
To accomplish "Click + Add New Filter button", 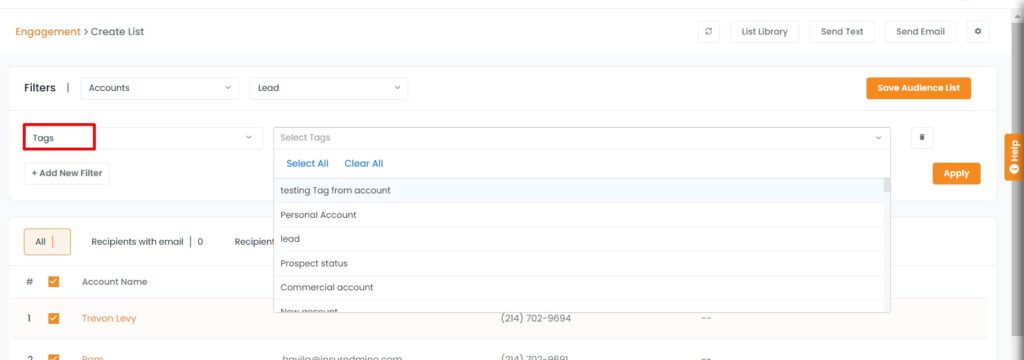I will [67, 174].
